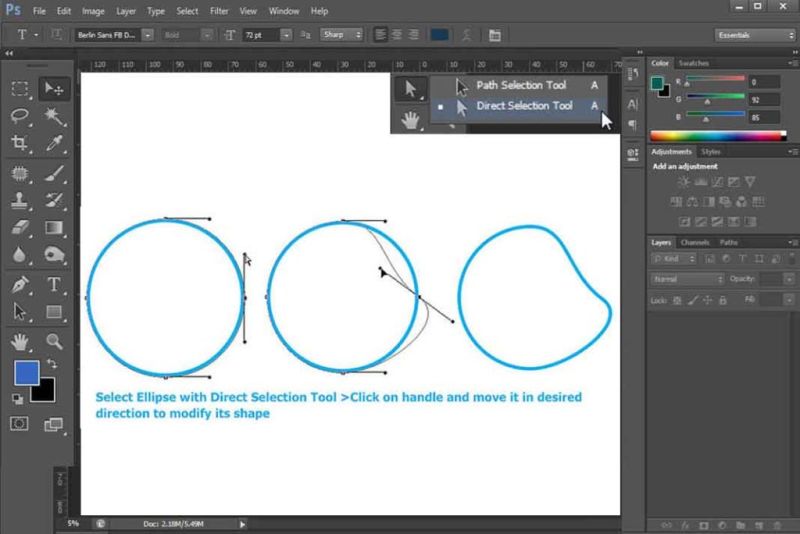Add a Curves adjustment
The height and width of the screenshot is (534, 800).
717,182
